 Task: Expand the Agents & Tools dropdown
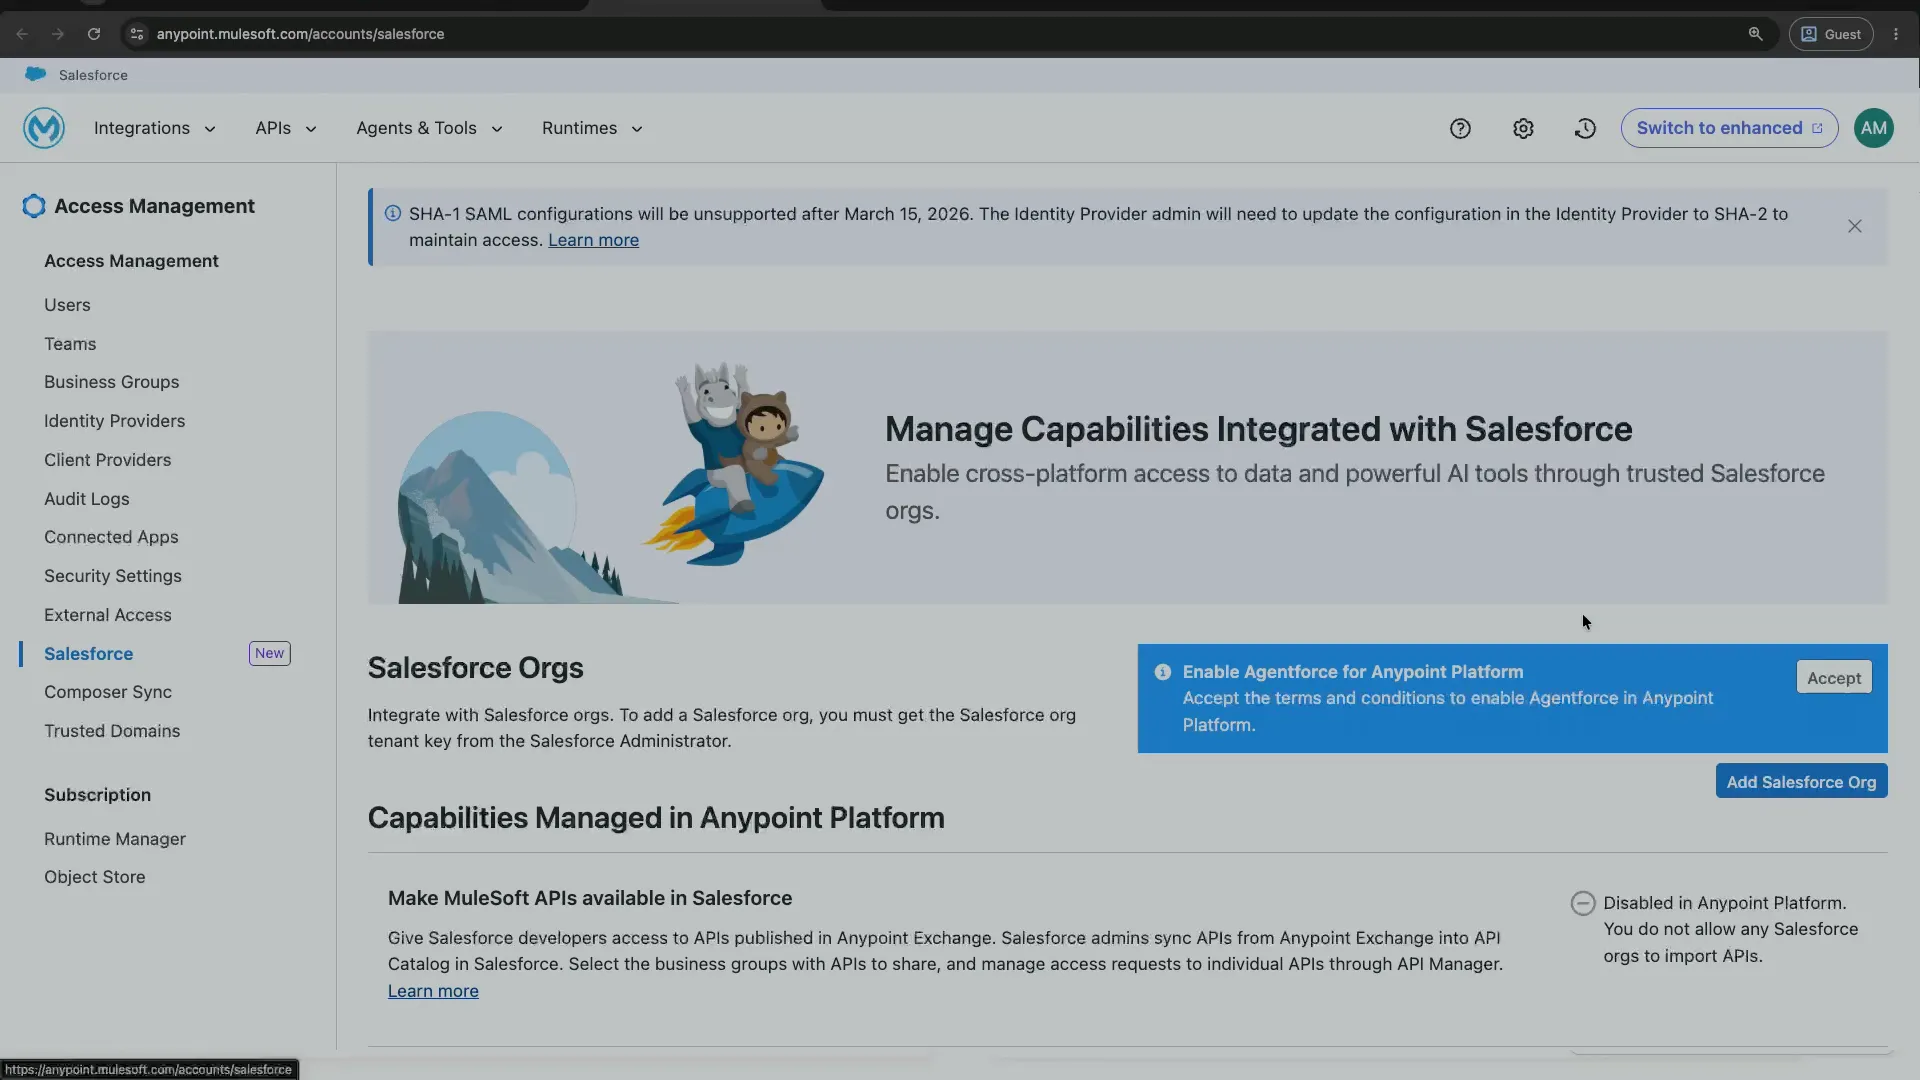(429, 128)
